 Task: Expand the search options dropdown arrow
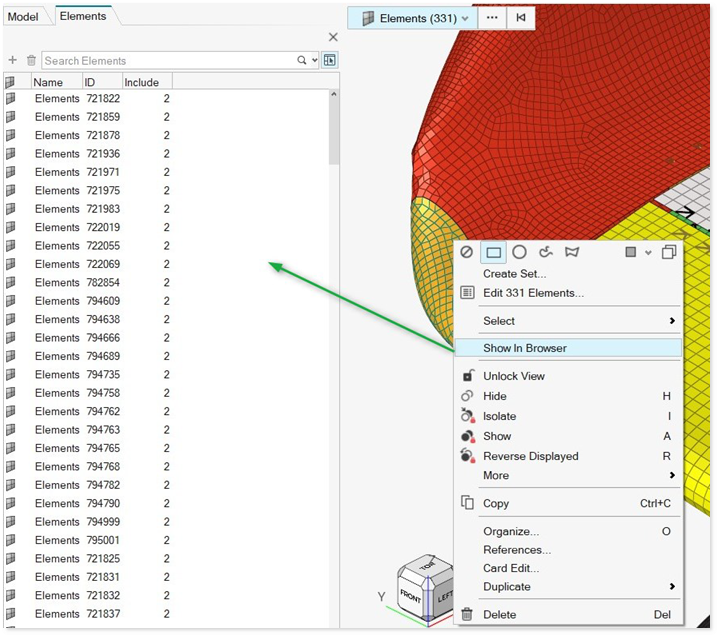tap(314, 61)
